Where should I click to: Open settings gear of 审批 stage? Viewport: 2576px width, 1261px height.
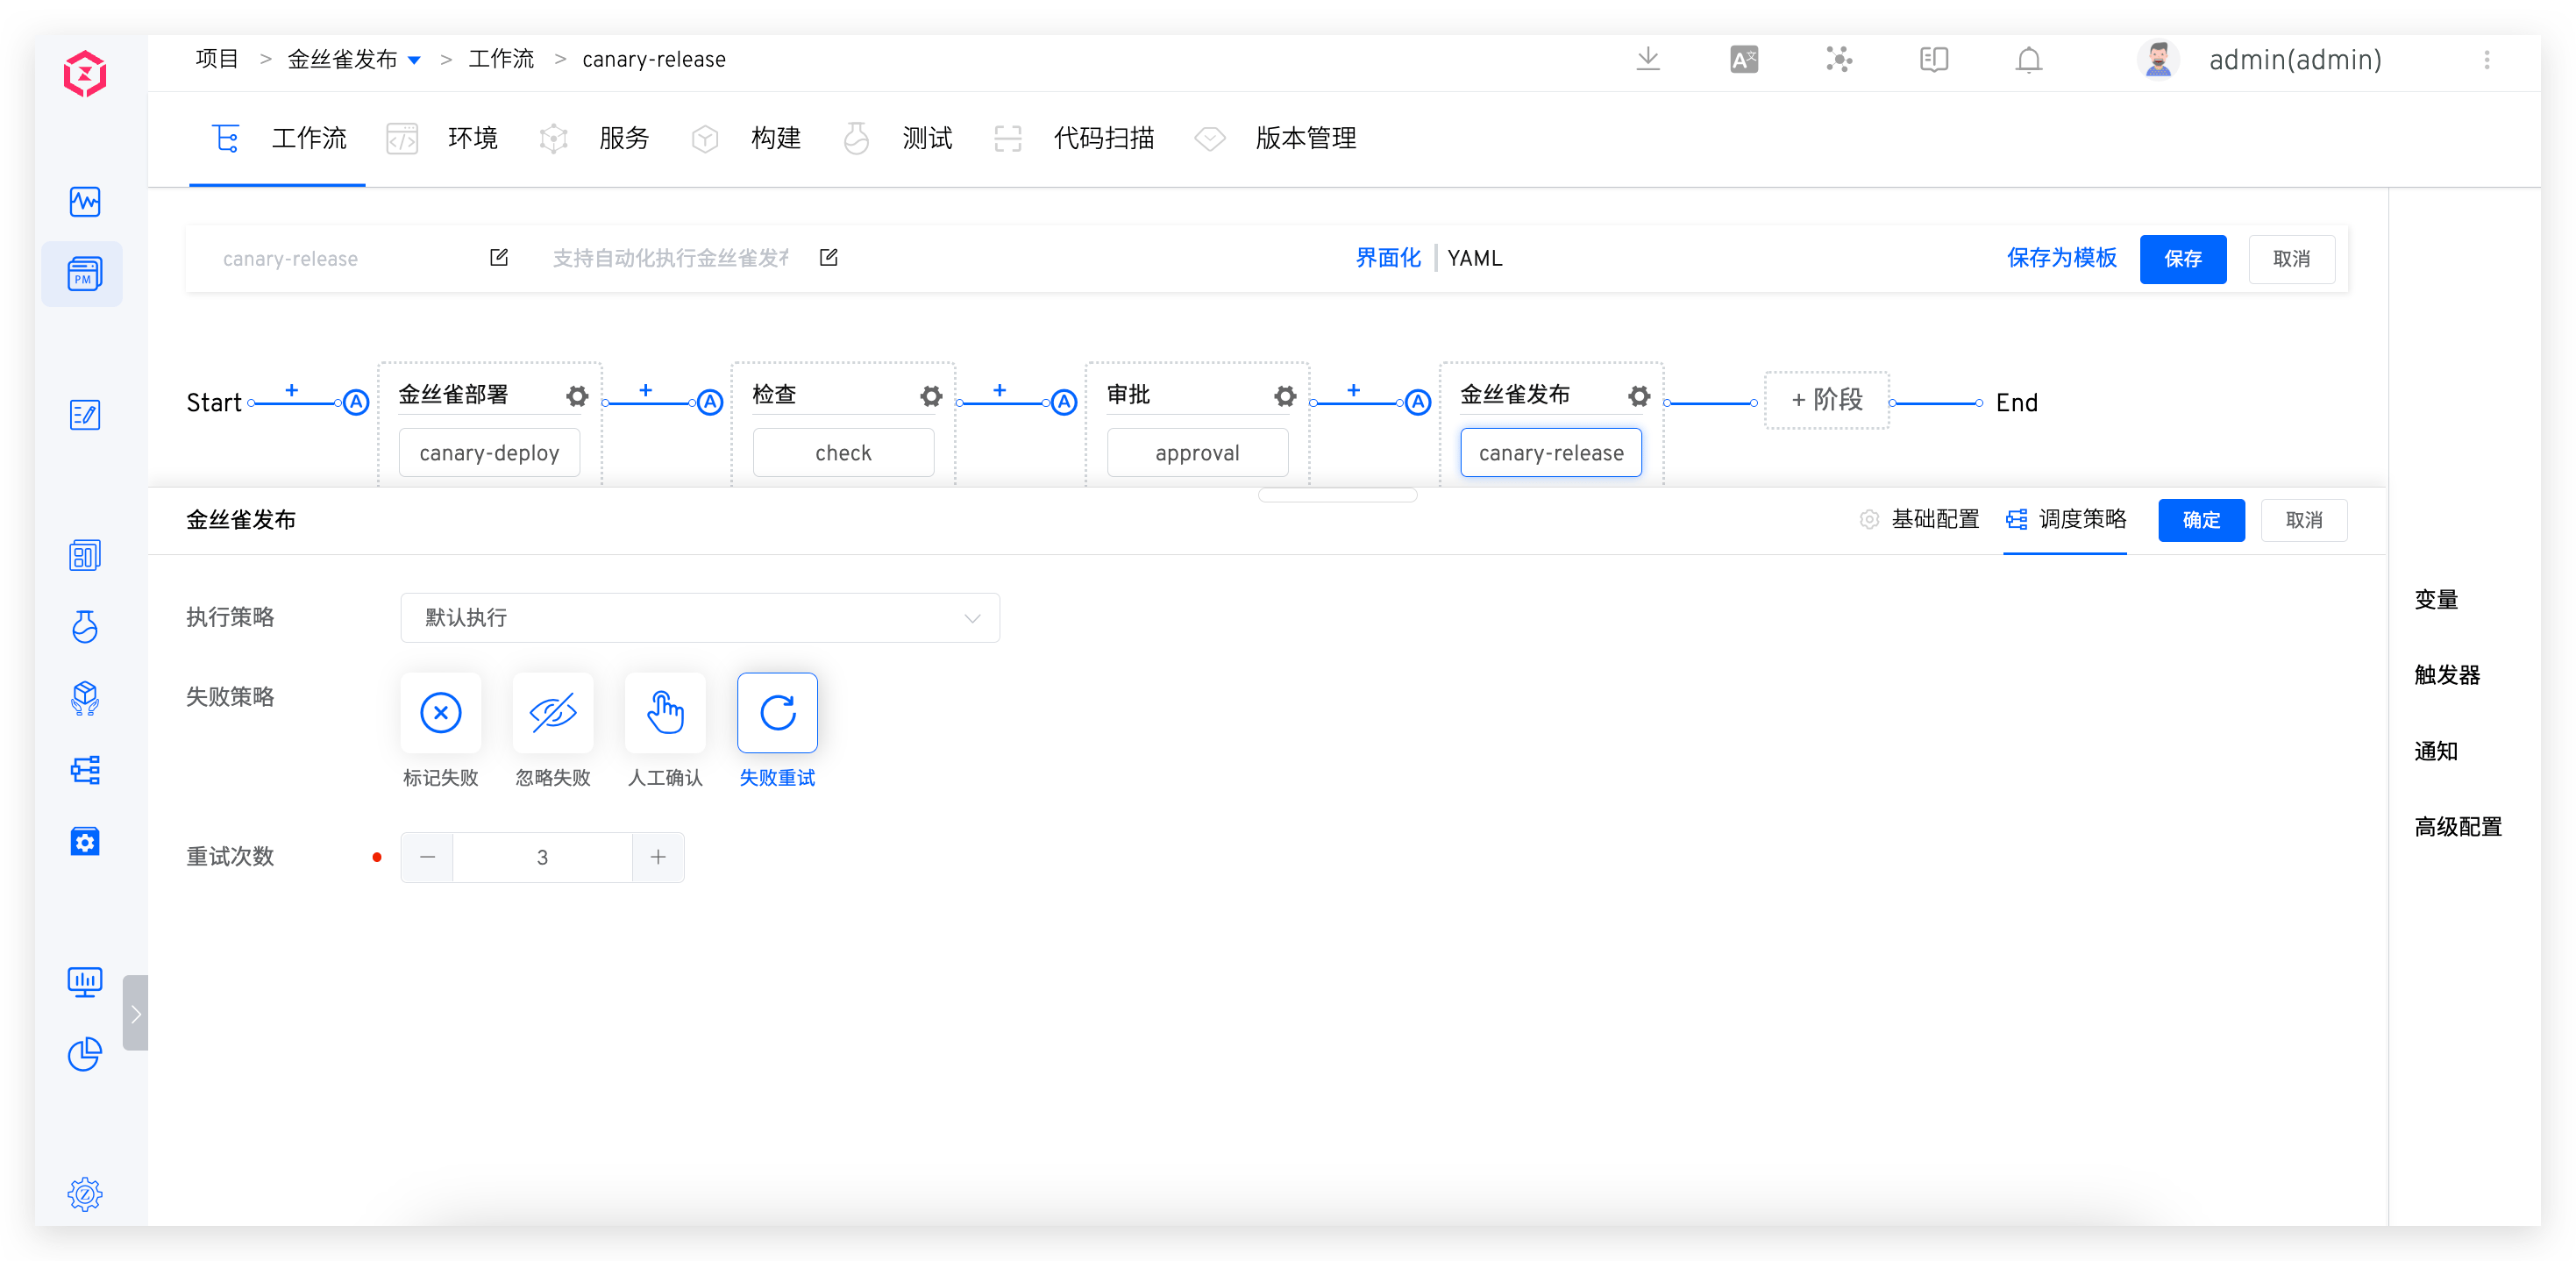pyautogui.click(x=1285, y=396)
